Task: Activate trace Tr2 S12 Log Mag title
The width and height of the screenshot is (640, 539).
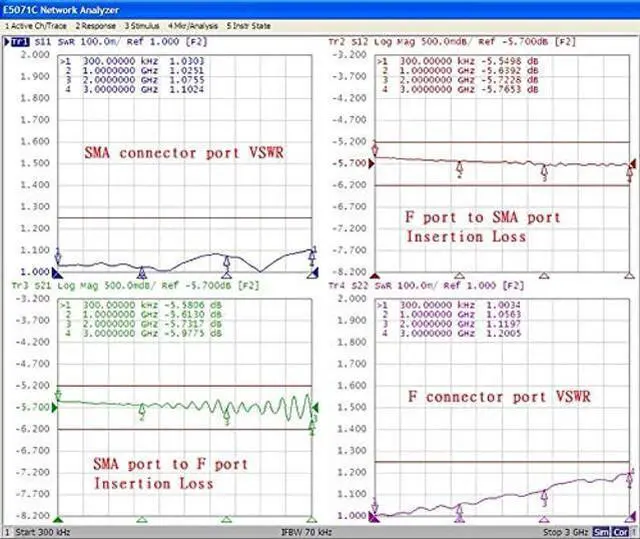Action: (x=452, y=42)
